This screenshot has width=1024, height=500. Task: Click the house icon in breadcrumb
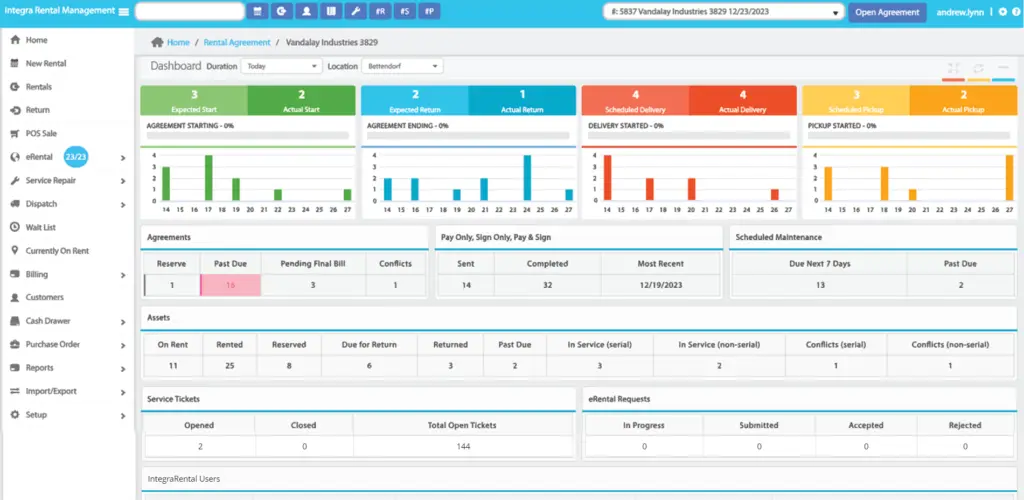[x=157, y=42]
